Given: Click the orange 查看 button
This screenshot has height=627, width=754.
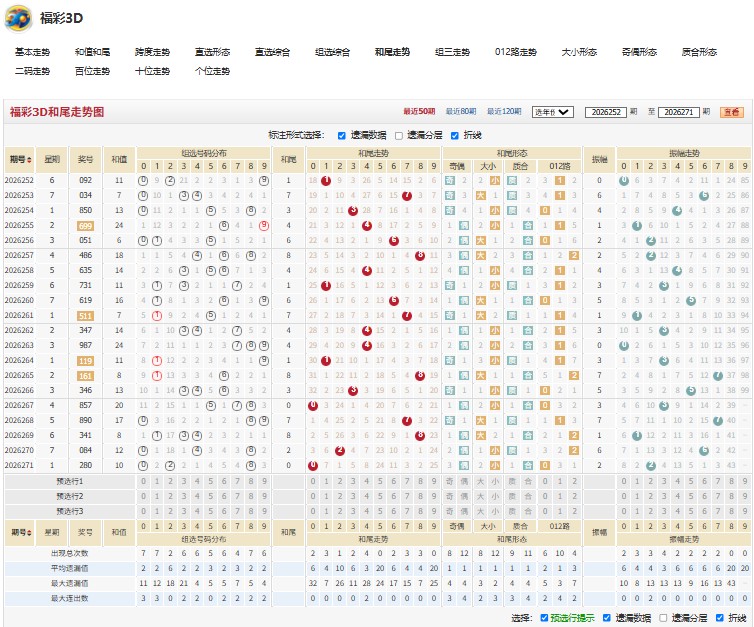Looking at the screenshot, I should (732, 112).
